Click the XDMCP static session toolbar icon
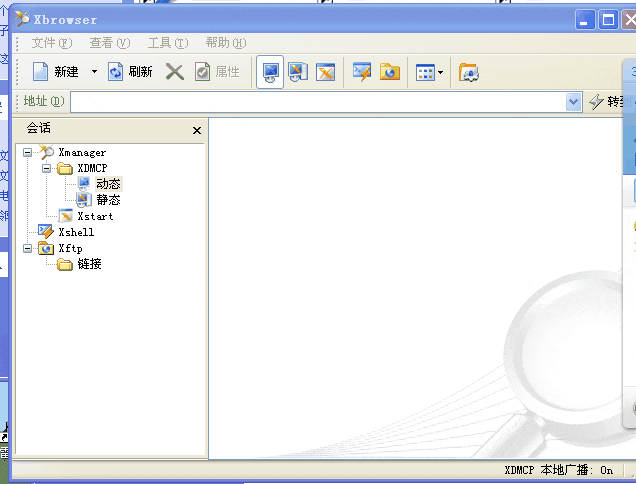This screenshot has width=636, height=484. pos(298,72)
